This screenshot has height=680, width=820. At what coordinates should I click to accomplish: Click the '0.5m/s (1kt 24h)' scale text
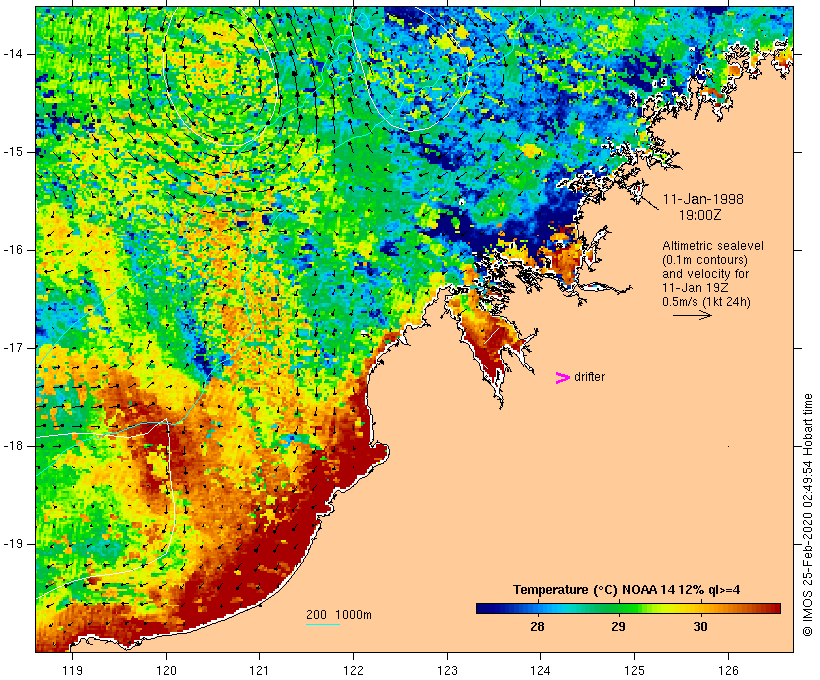pyautogui.click(x=706, y=302)
